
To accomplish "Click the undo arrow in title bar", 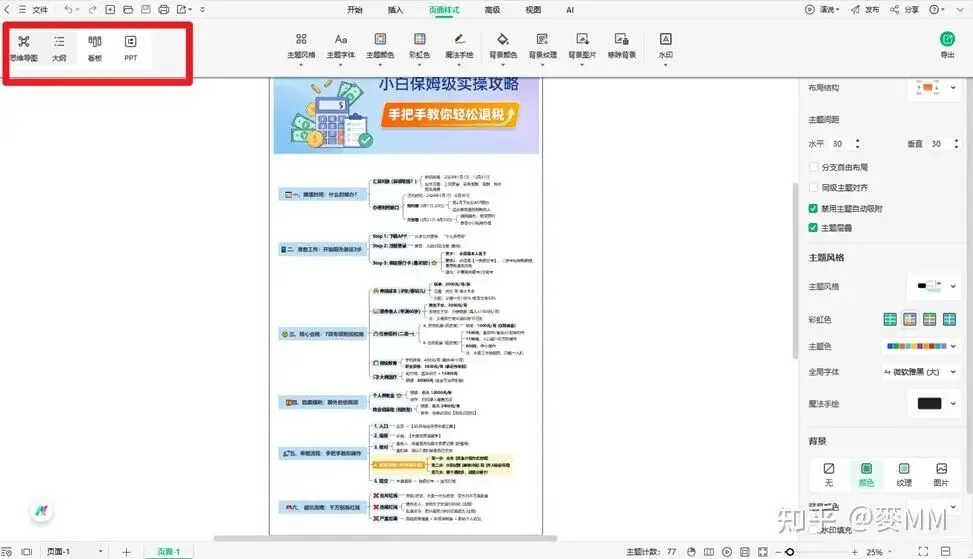I will tap(68, 9).
